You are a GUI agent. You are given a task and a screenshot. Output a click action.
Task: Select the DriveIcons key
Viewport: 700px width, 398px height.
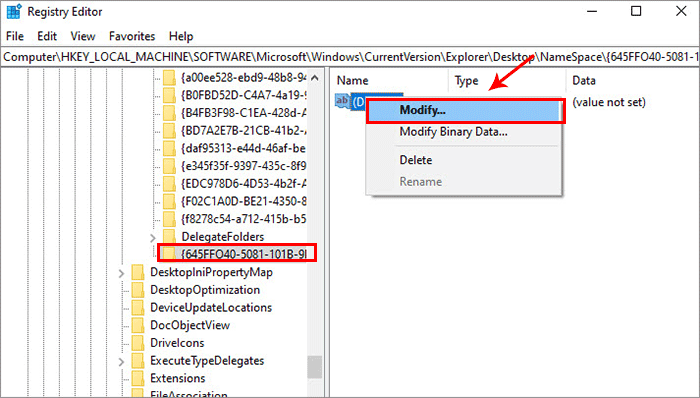pyautogui.click(x=177, y=343)
